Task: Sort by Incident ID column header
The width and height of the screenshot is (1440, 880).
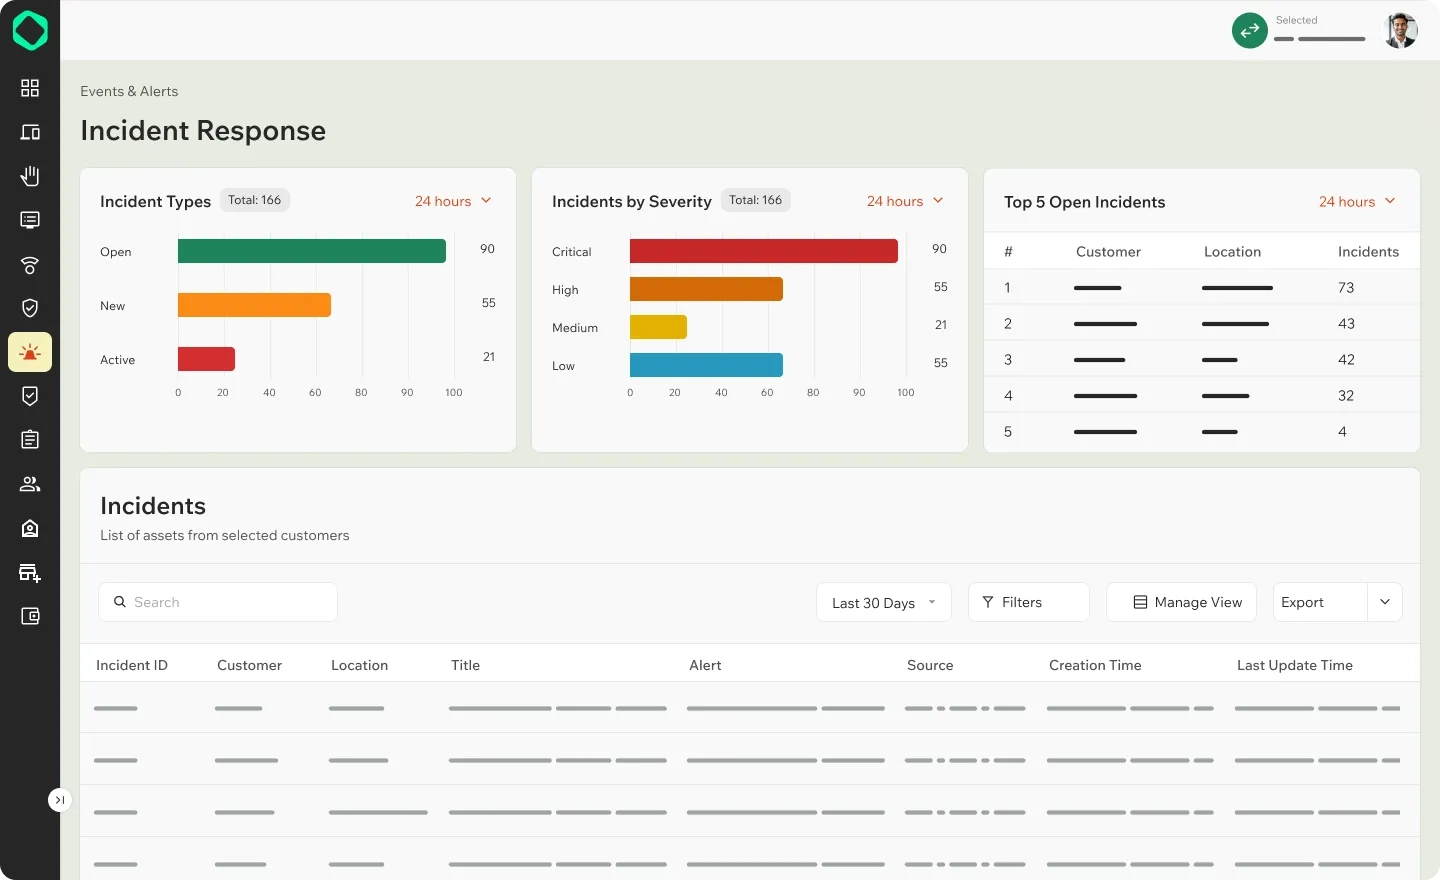Action: [x=132, y=665]
